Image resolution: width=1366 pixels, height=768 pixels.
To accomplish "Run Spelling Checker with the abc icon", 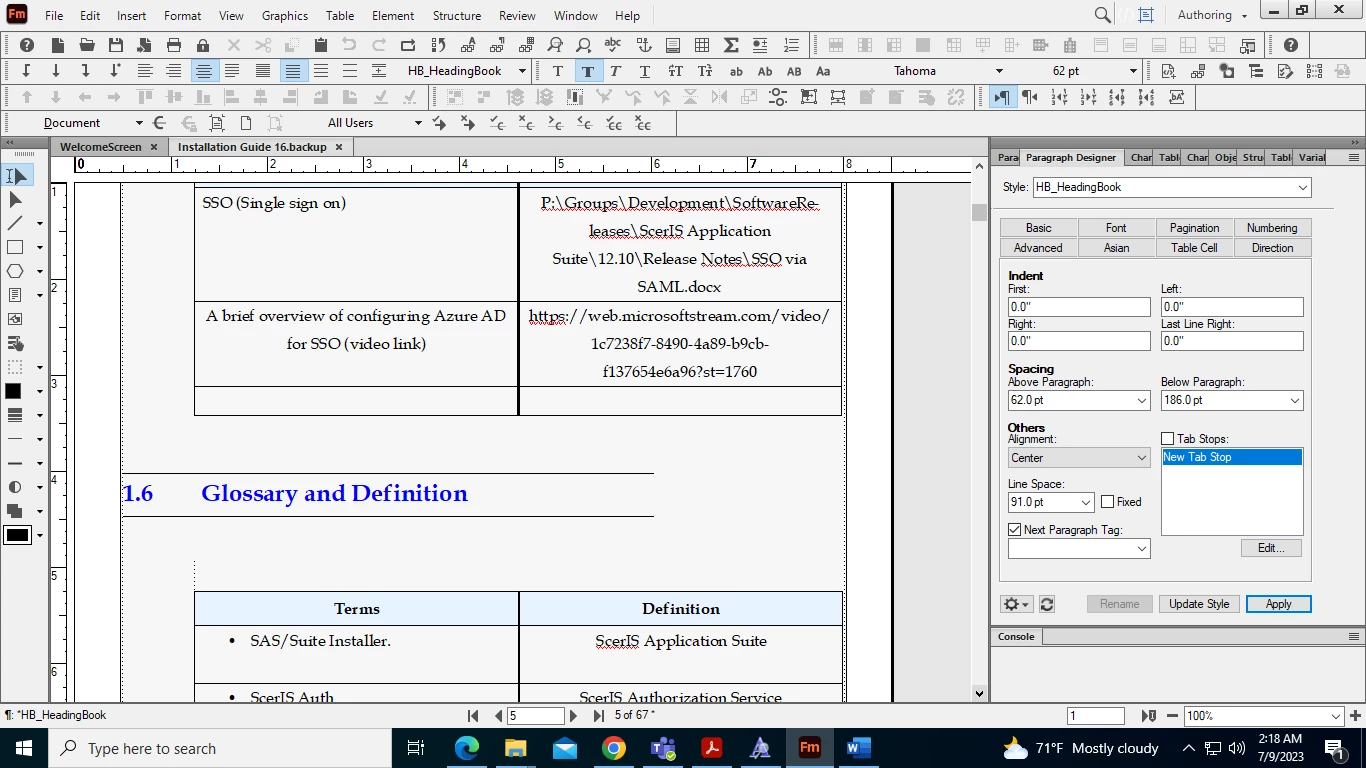I will 613,45.
